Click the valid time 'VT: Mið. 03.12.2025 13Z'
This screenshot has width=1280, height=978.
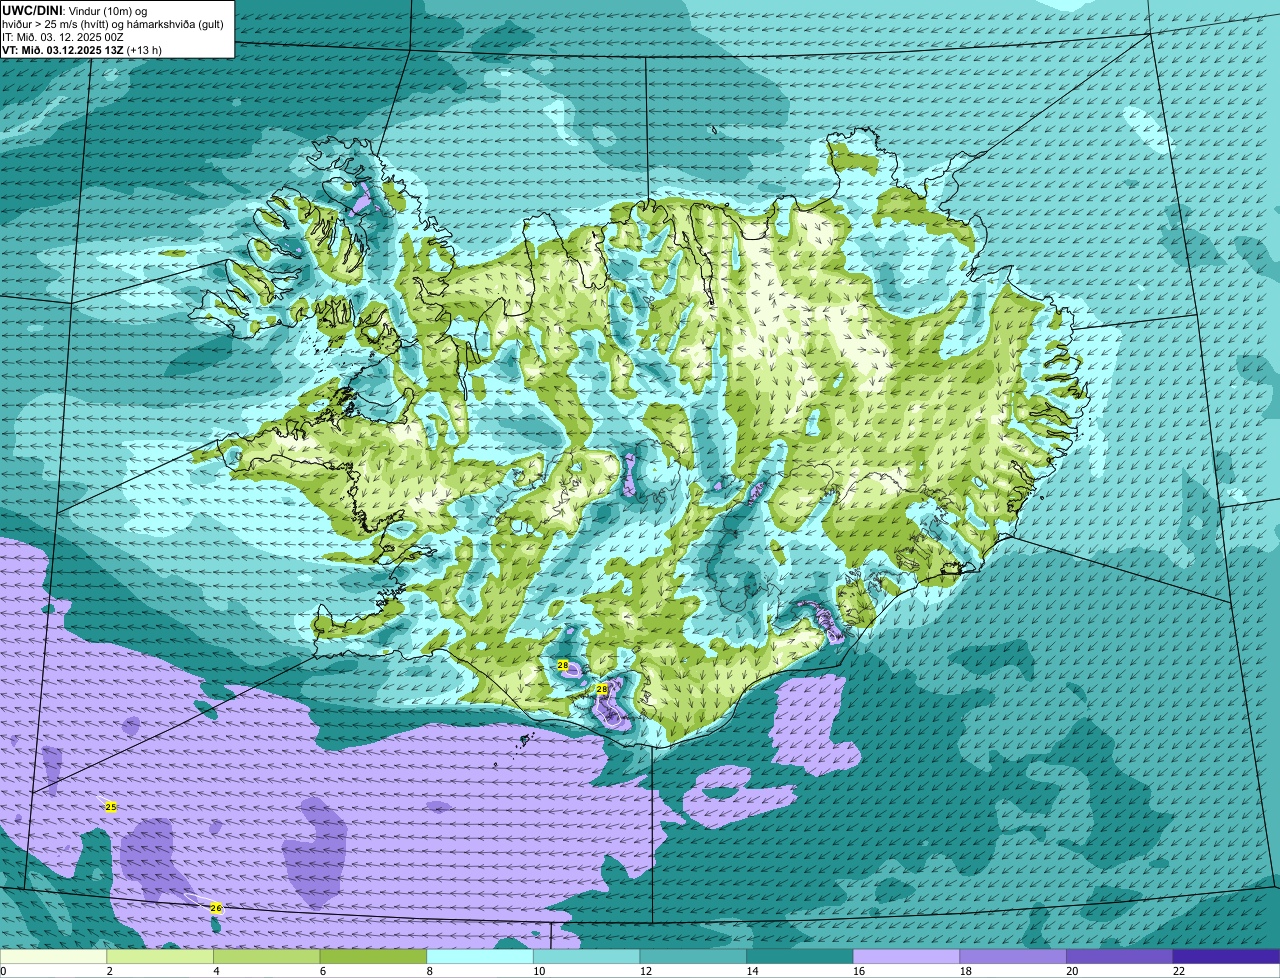point(63,50)
